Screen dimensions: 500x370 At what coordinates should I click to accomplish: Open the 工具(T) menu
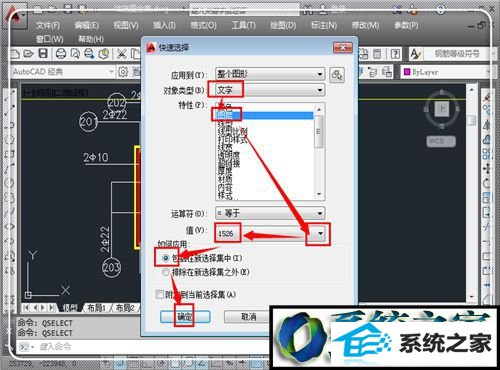pos(244,25)
